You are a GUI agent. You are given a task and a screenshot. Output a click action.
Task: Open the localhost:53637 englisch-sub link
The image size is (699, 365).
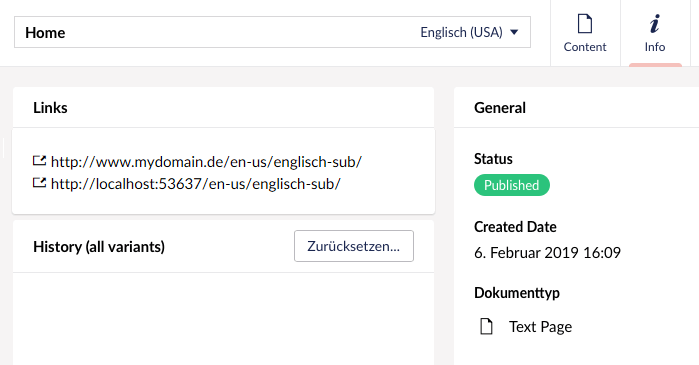coord(196,184)
